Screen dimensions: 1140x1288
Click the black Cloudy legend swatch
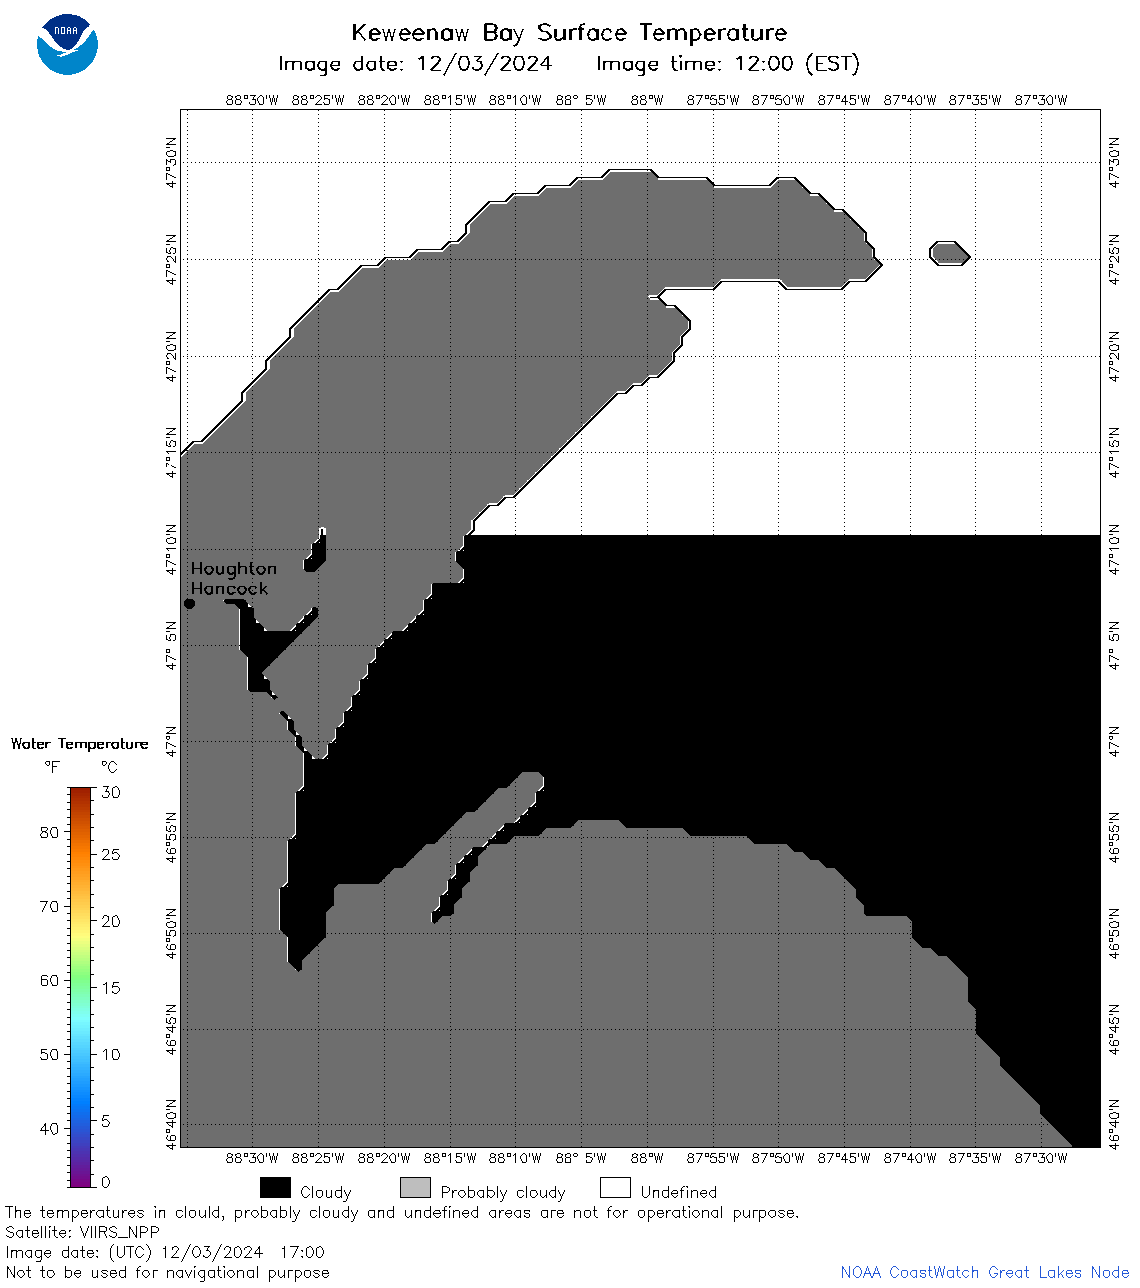click(275, 1187)
